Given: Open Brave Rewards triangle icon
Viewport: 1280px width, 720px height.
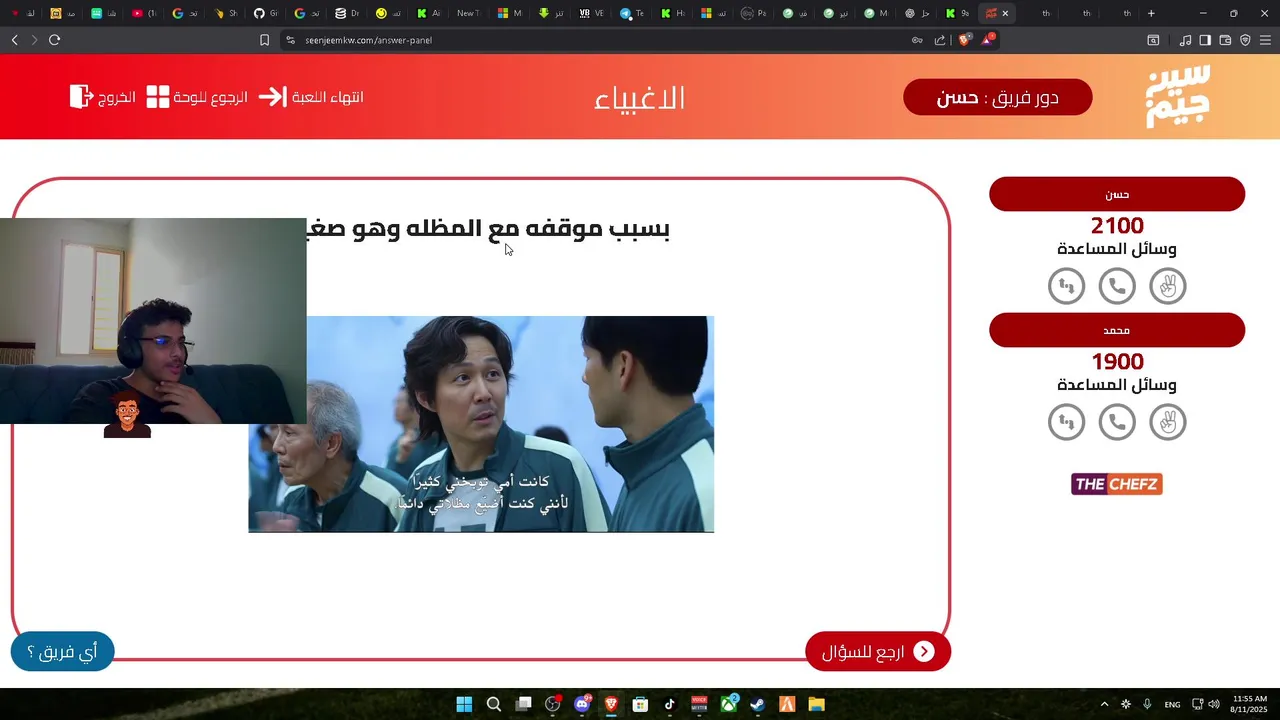Looking at the screenshot, I should tap(988, 40).
